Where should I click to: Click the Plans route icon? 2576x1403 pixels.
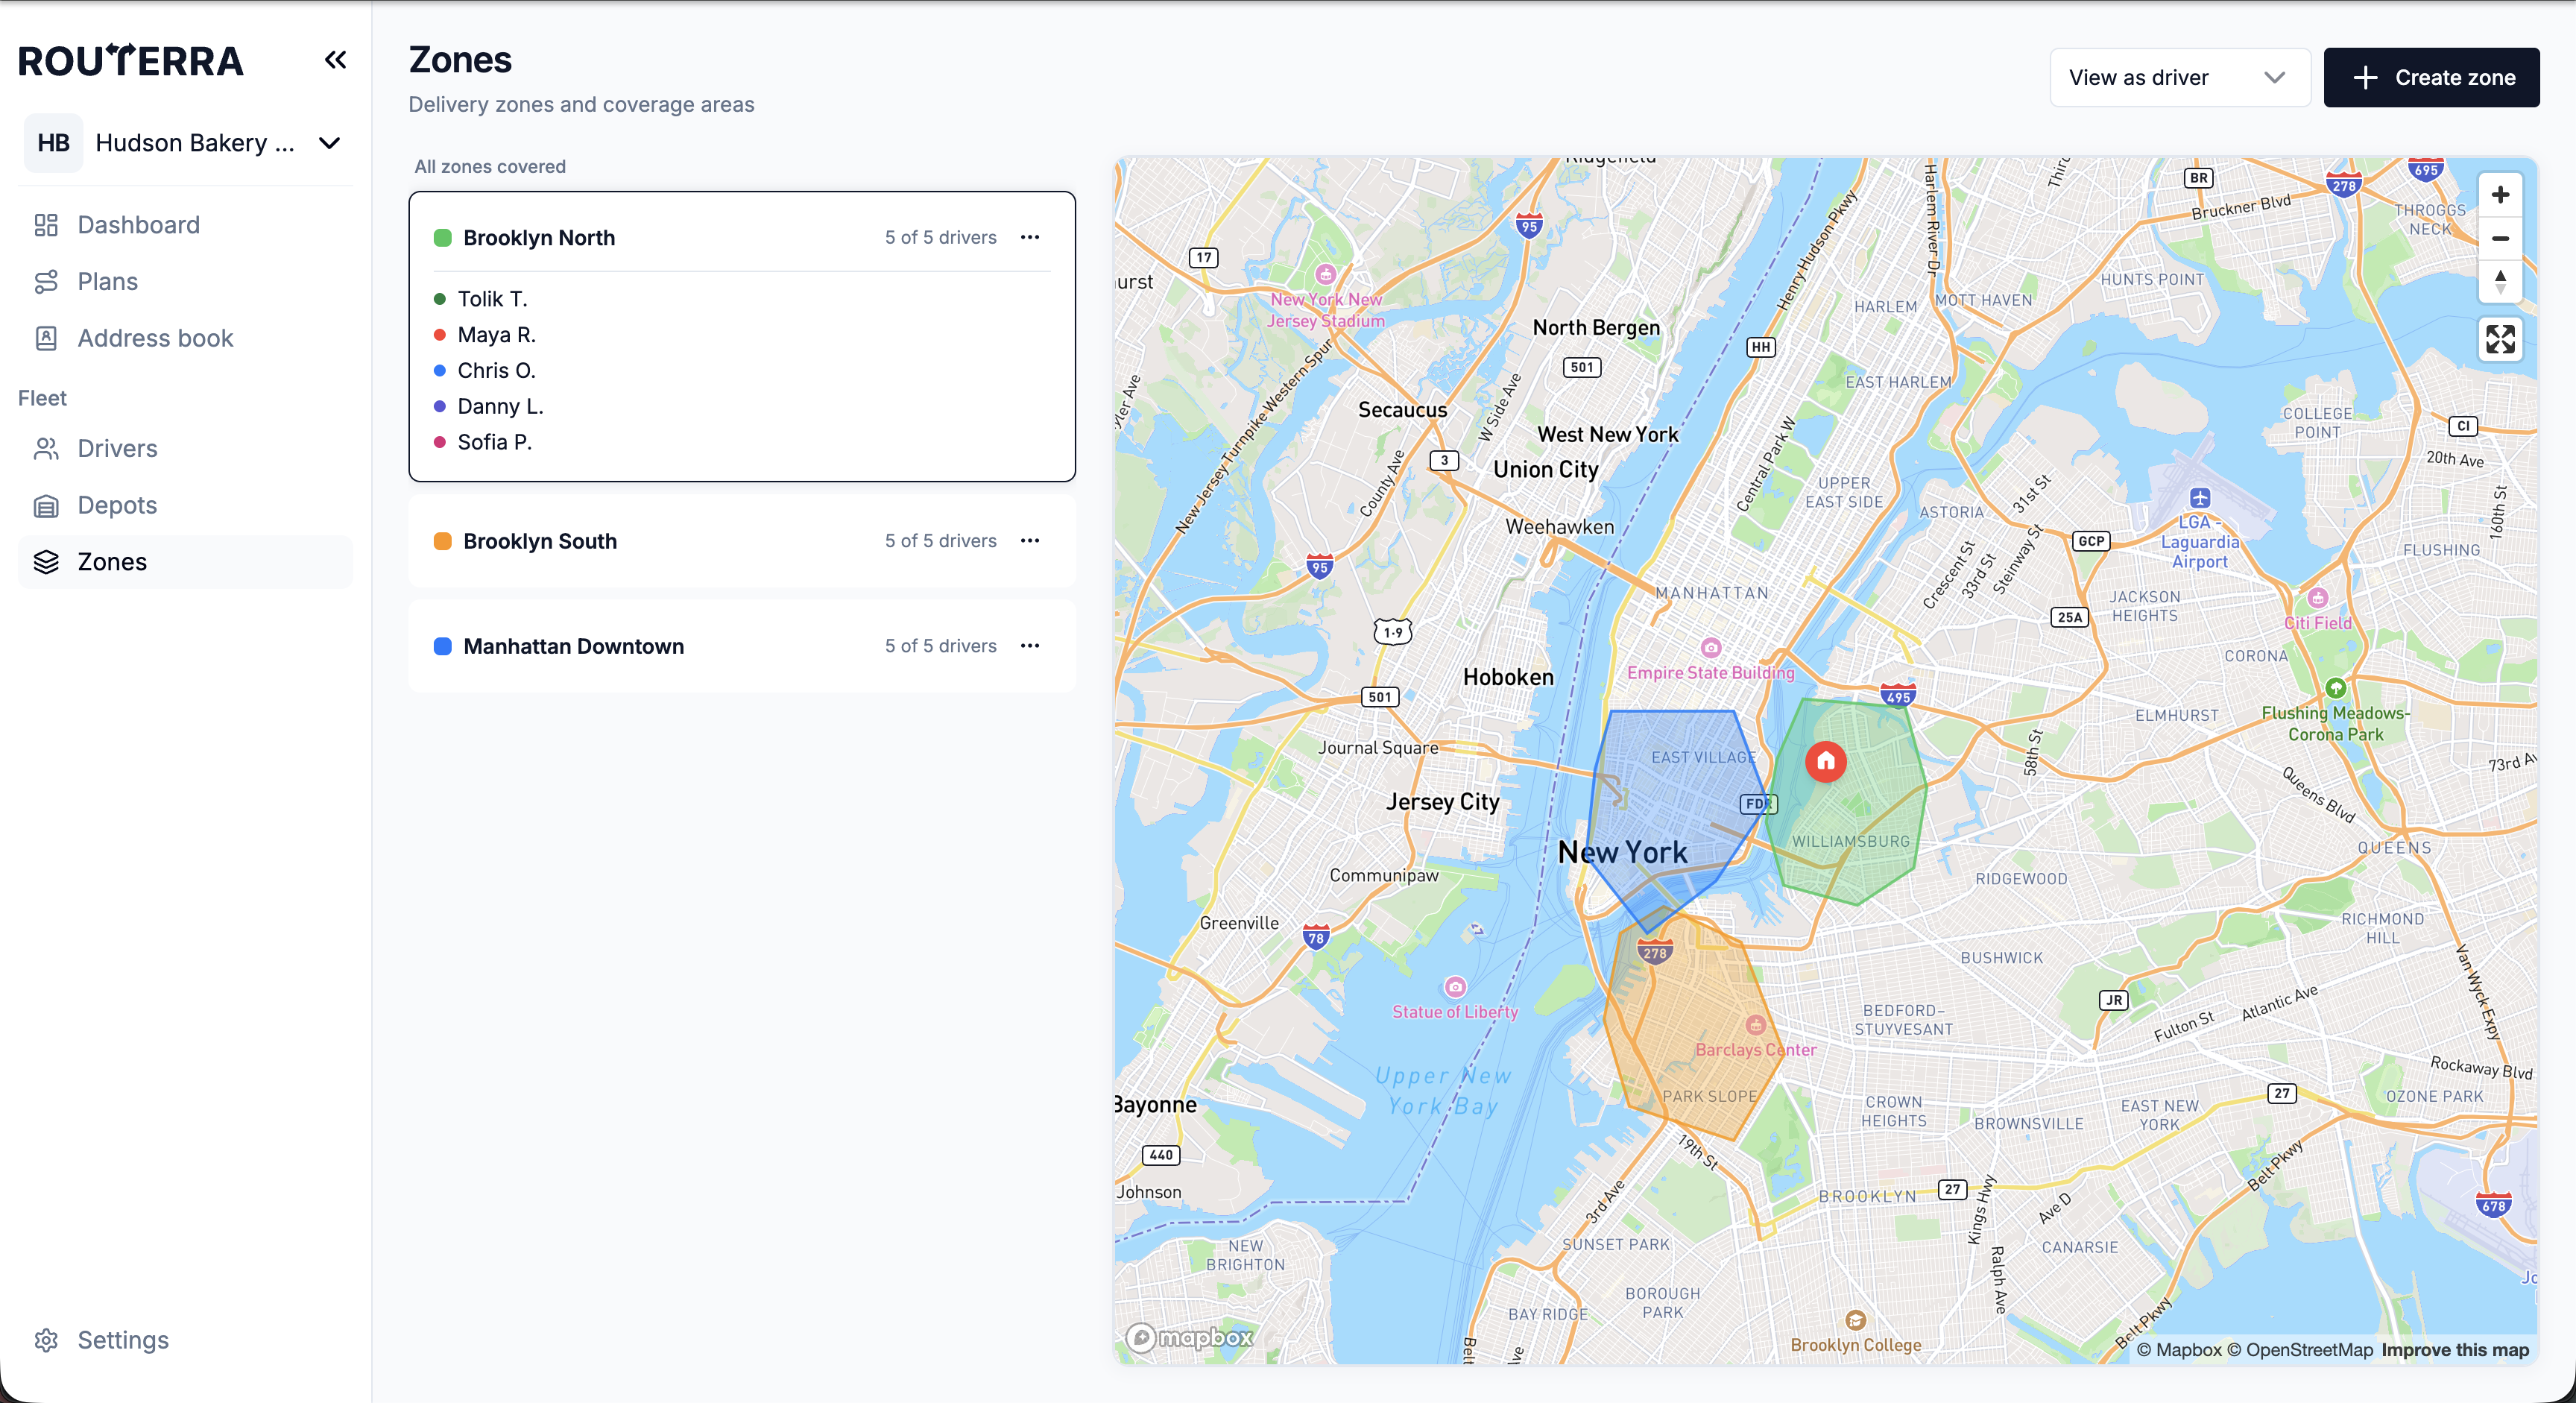point(46,282)
